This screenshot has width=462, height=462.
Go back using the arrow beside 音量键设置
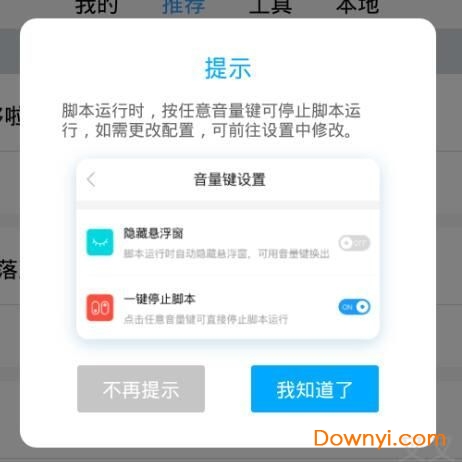[91, 180]
